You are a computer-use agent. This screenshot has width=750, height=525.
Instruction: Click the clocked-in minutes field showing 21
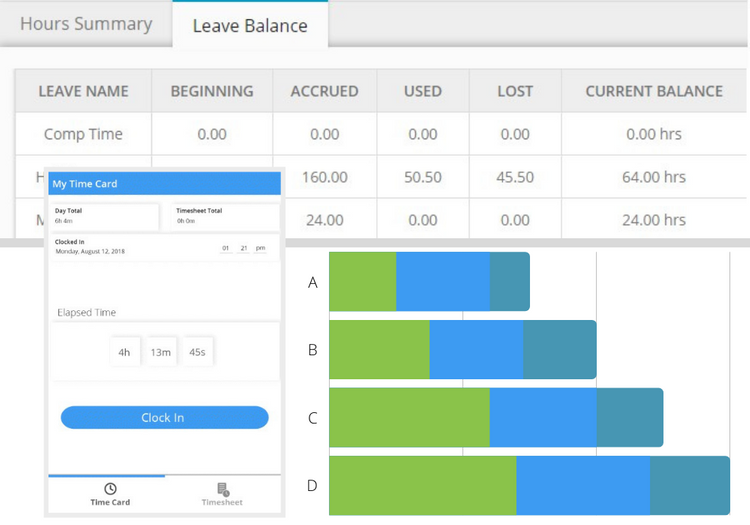[x=244, y=247]
